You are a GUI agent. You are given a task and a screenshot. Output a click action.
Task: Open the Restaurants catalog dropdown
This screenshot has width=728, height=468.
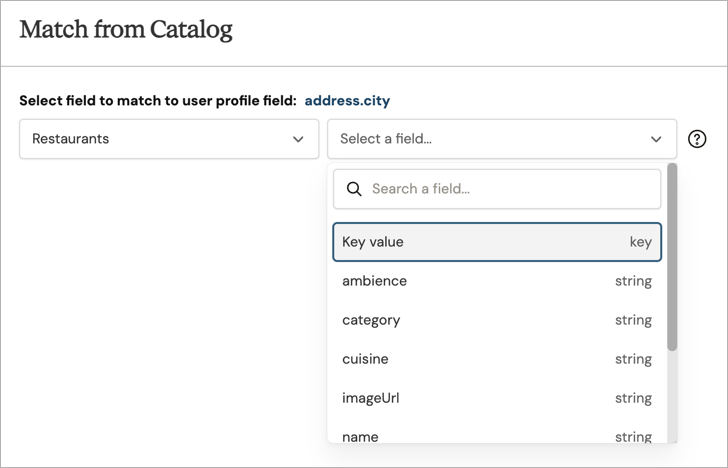(x=169, y=139)
